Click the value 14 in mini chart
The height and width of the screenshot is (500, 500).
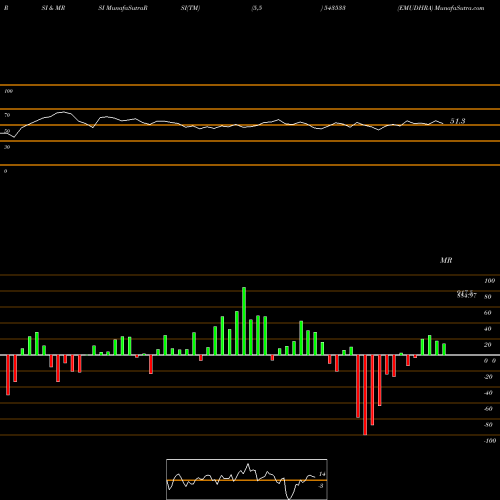click(322, 474)
